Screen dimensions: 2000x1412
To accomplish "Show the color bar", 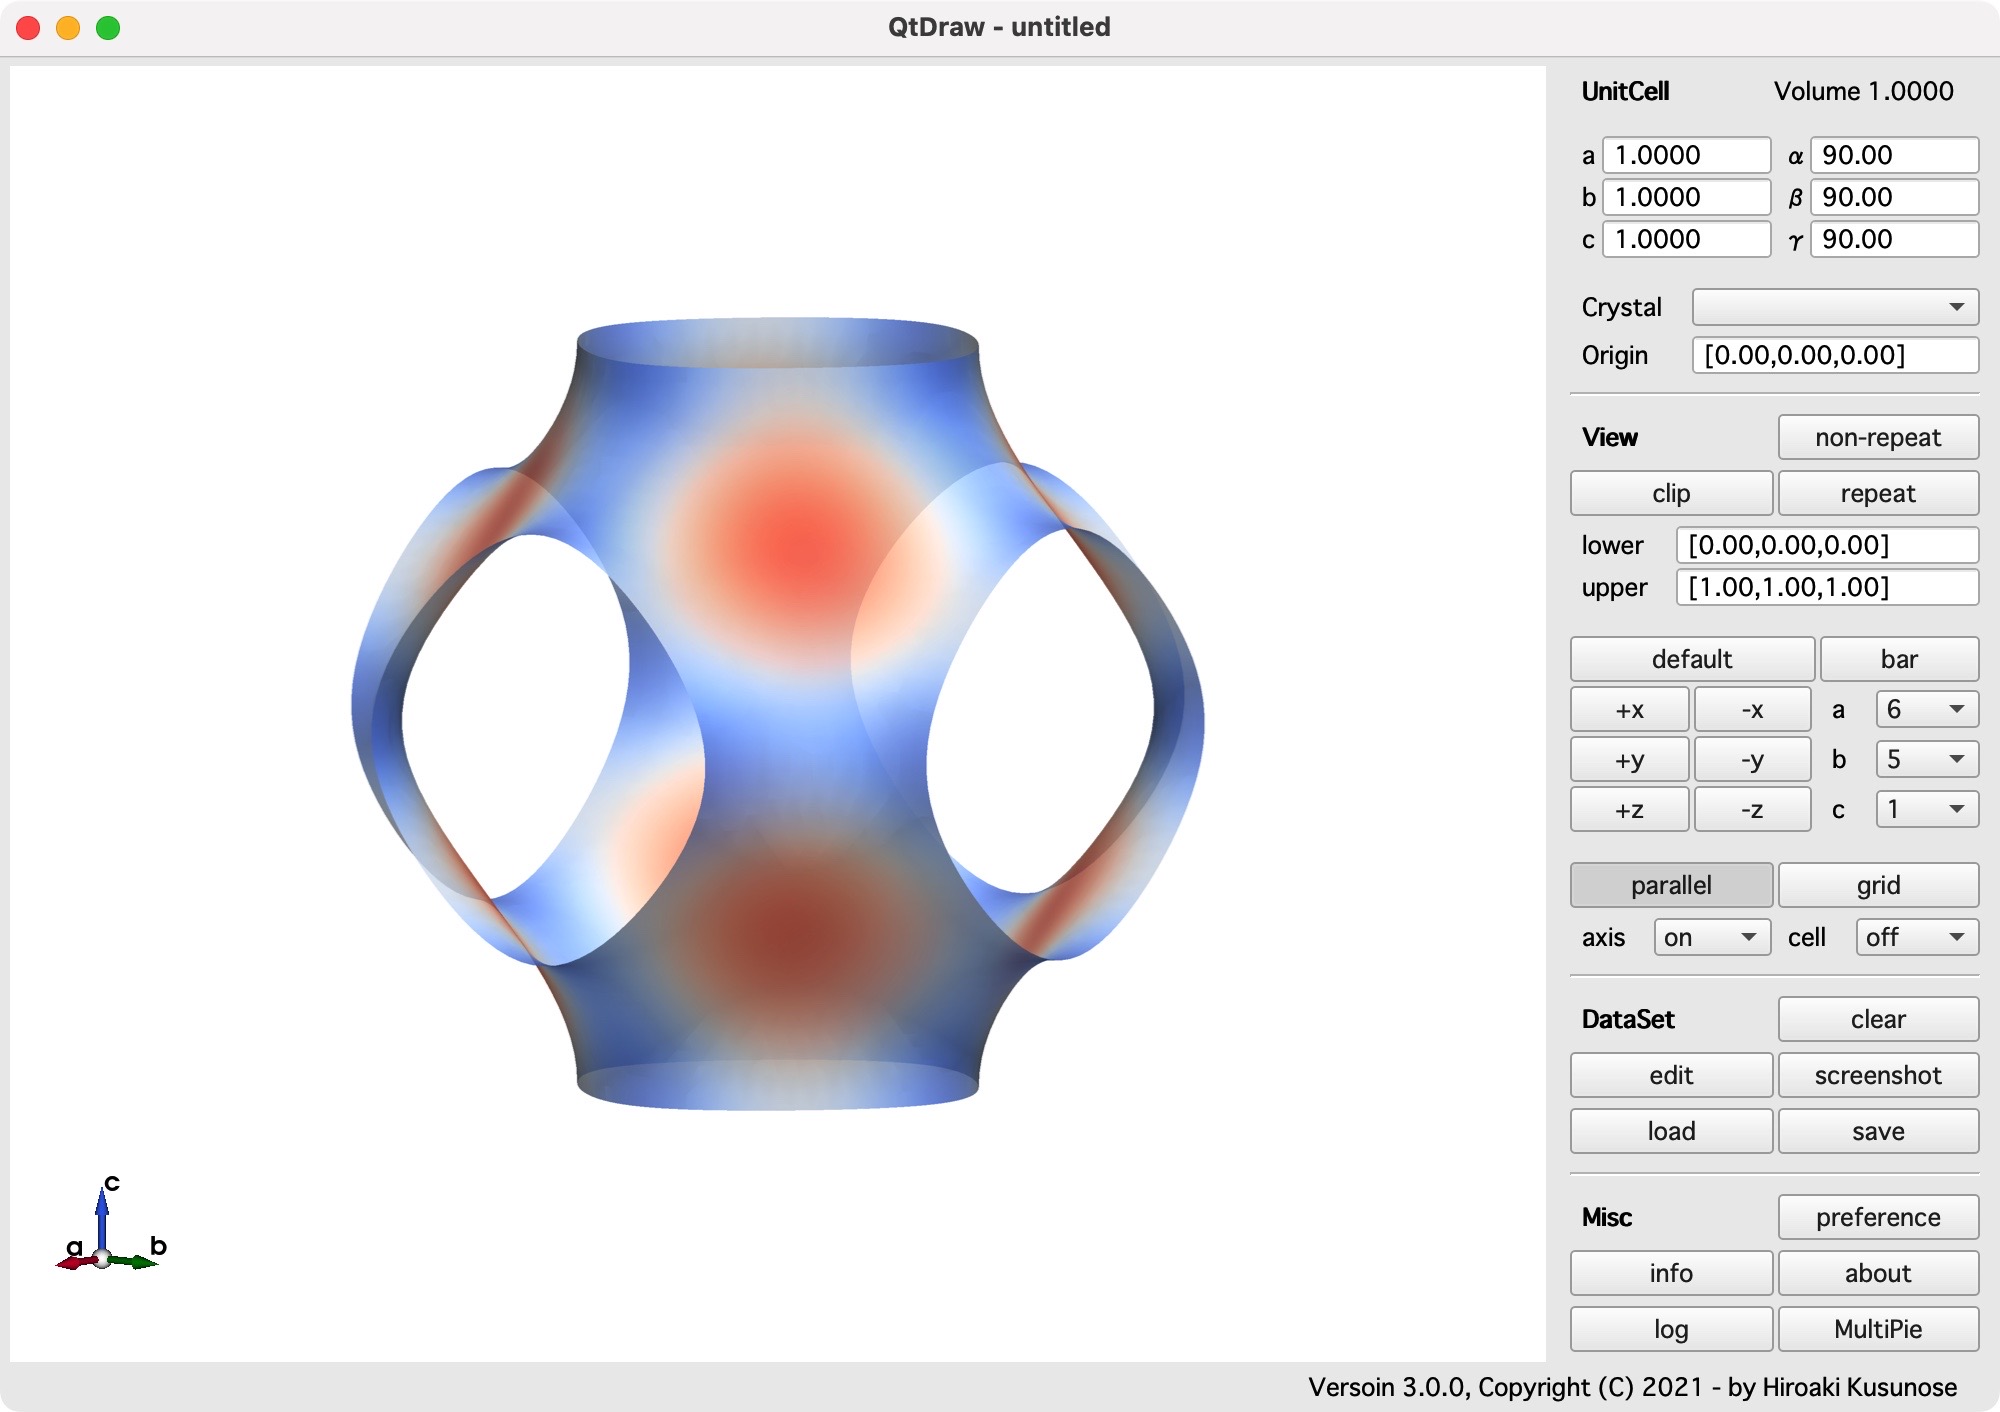I will 1898,659.
